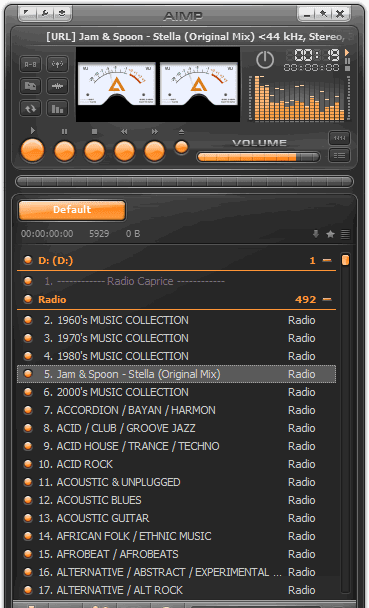This screenshot has width=369, height=608.
Task: Select 2000's MUSIC COLLECTION station
Action: click(x=176, y=392)
